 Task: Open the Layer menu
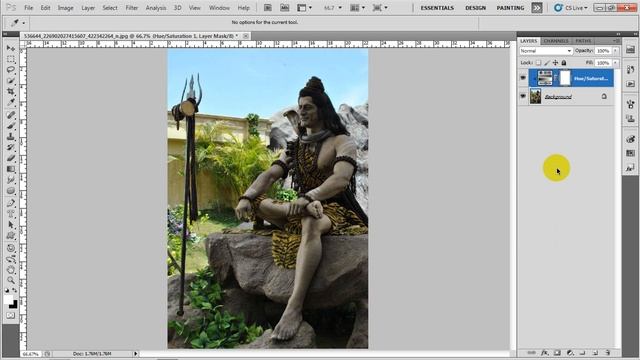pos(88,8)
